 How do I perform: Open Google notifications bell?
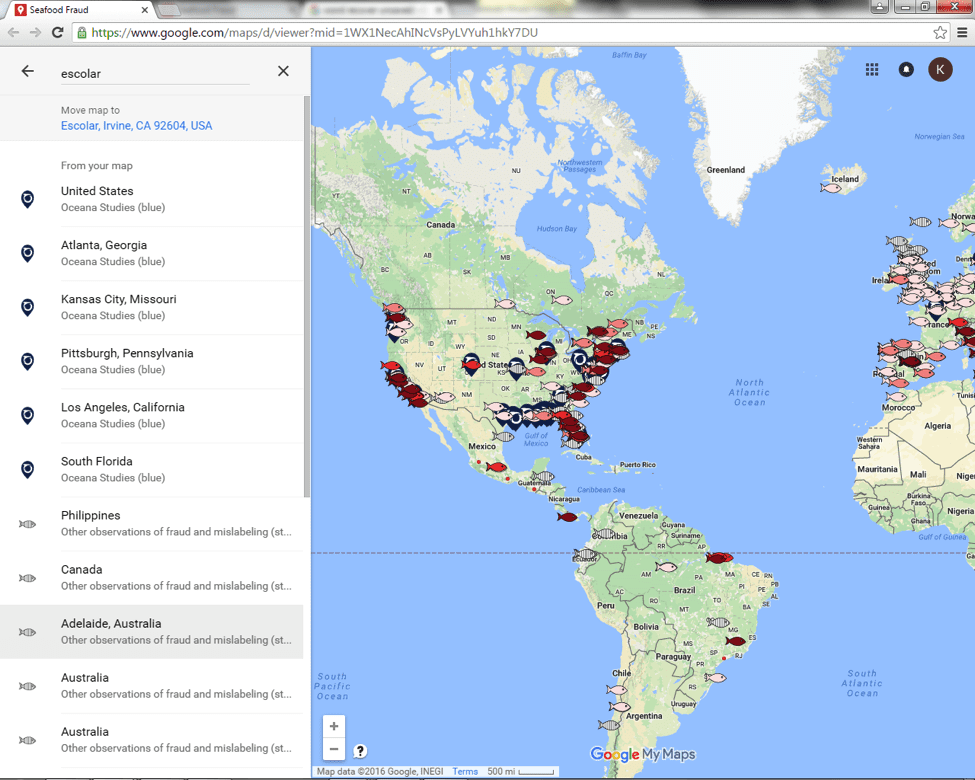click(906, 70)
